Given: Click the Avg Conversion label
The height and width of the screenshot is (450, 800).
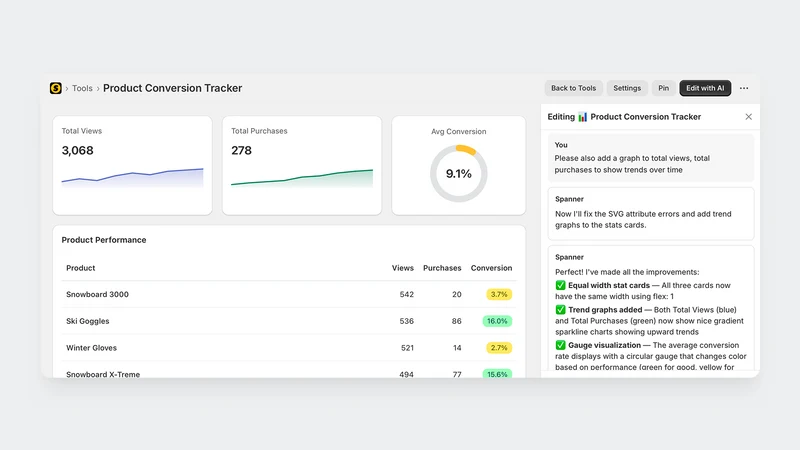Looking at the screenshot, I should coord(459,132).
